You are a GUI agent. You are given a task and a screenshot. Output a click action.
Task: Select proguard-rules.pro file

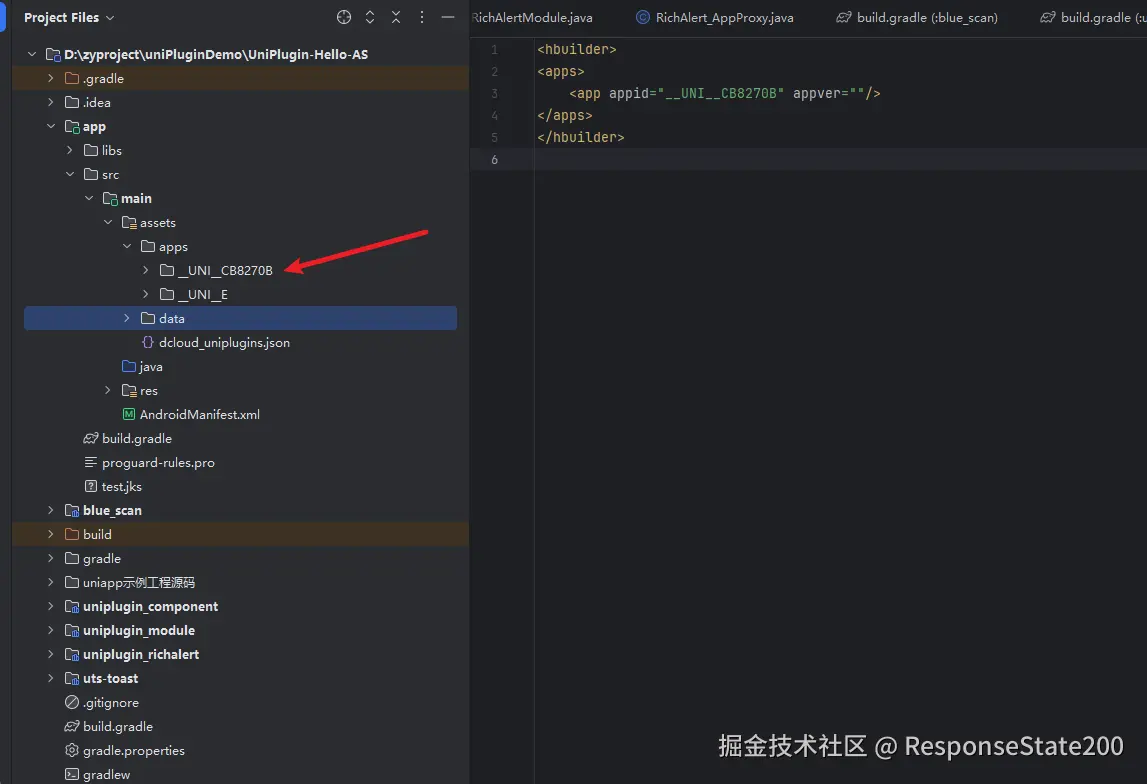[x=158, y=463]
